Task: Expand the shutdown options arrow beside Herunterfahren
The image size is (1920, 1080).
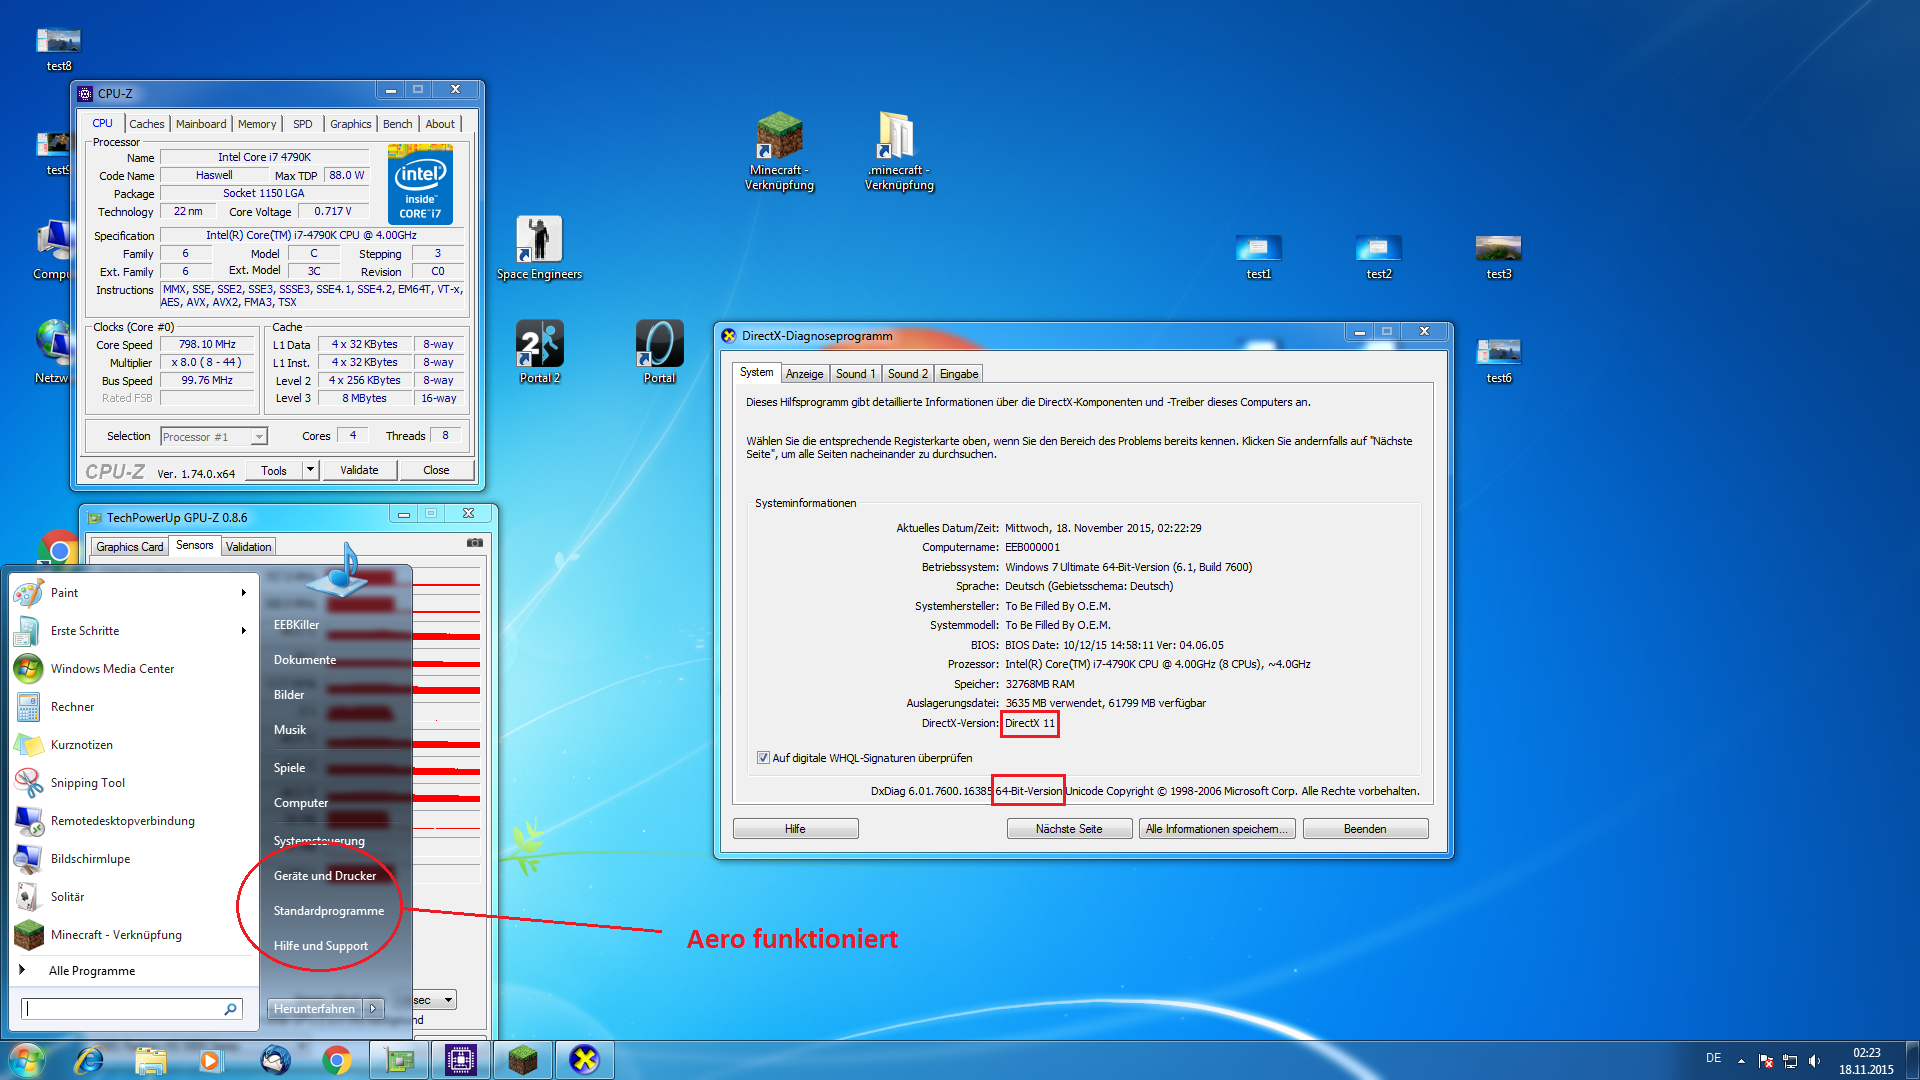Action: tap(373, 1009)
